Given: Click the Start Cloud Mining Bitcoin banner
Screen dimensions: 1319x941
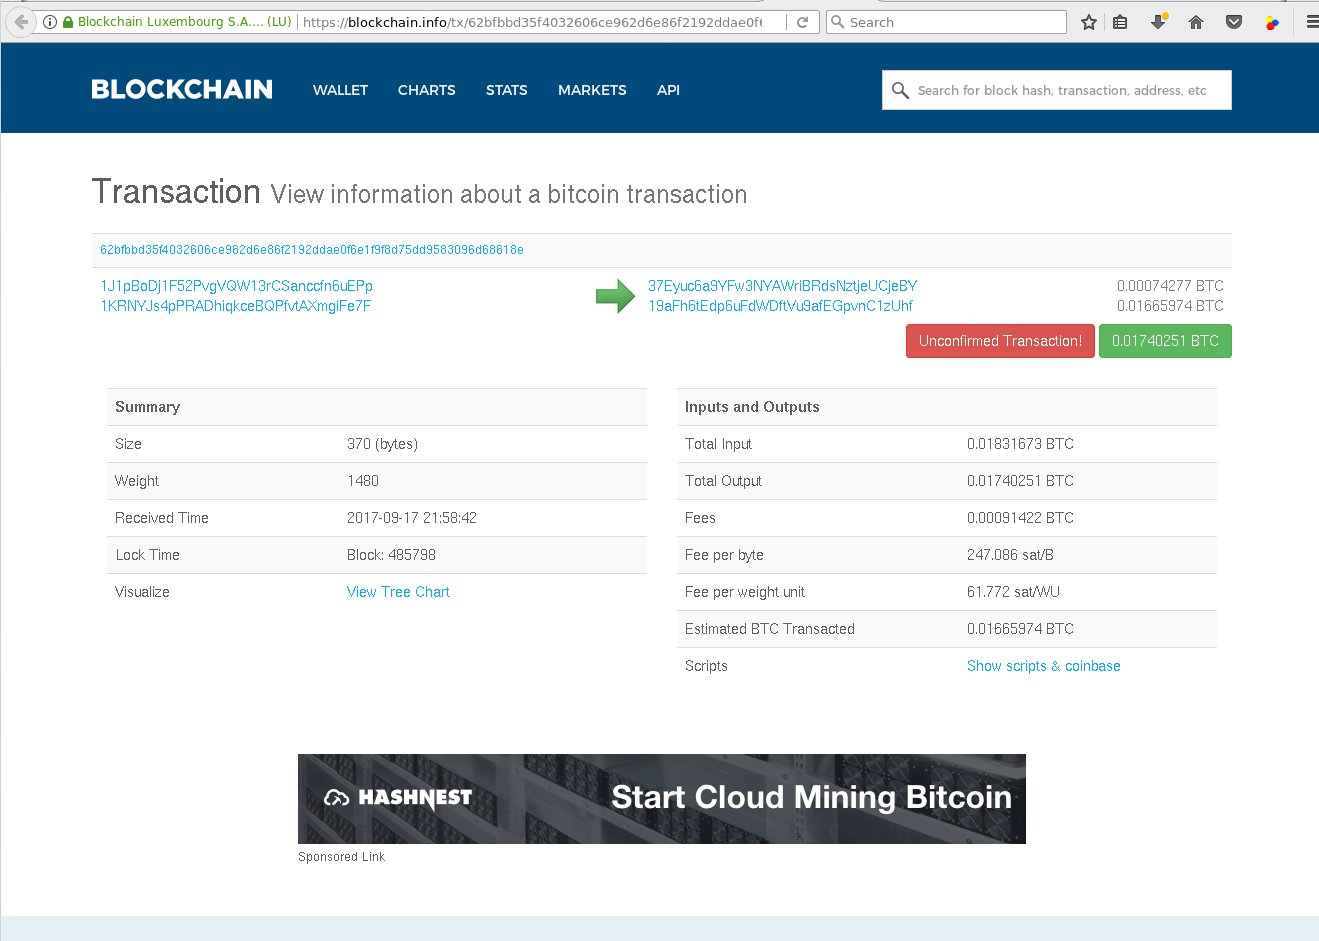Looking at the screenshot, I should tap(662, 799).
